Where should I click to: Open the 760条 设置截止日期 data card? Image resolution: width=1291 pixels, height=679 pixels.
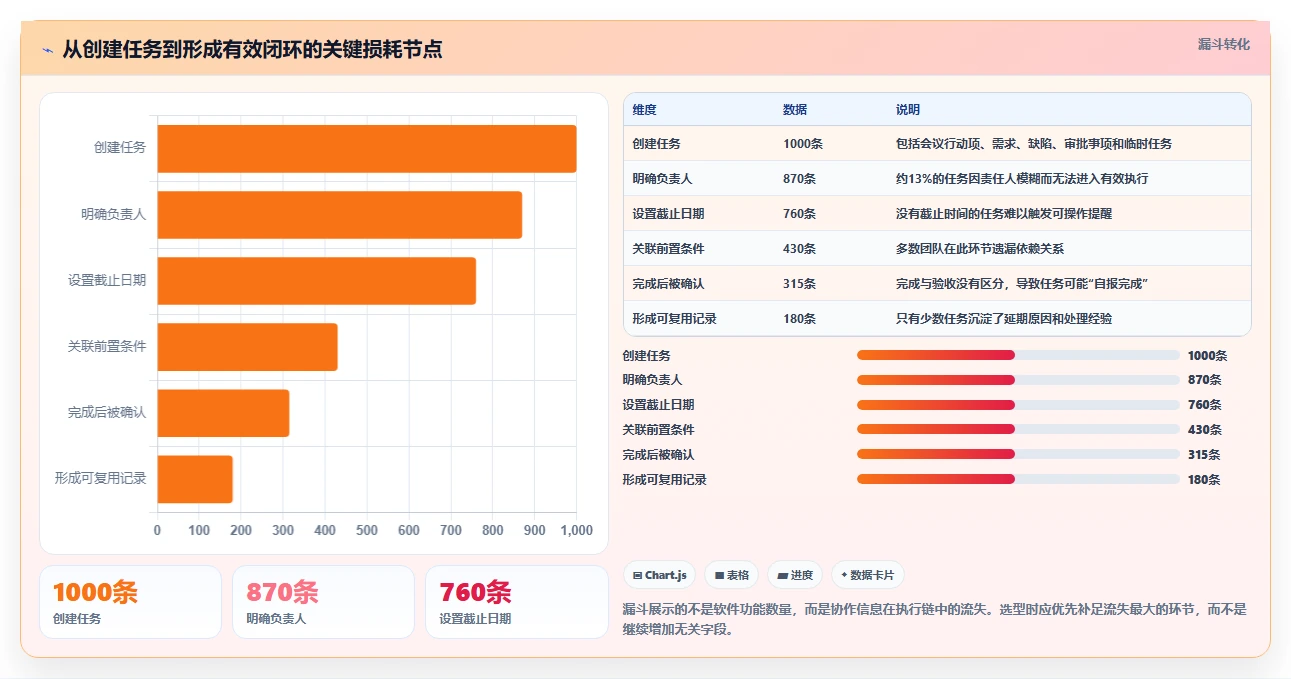tap(517, 602)
